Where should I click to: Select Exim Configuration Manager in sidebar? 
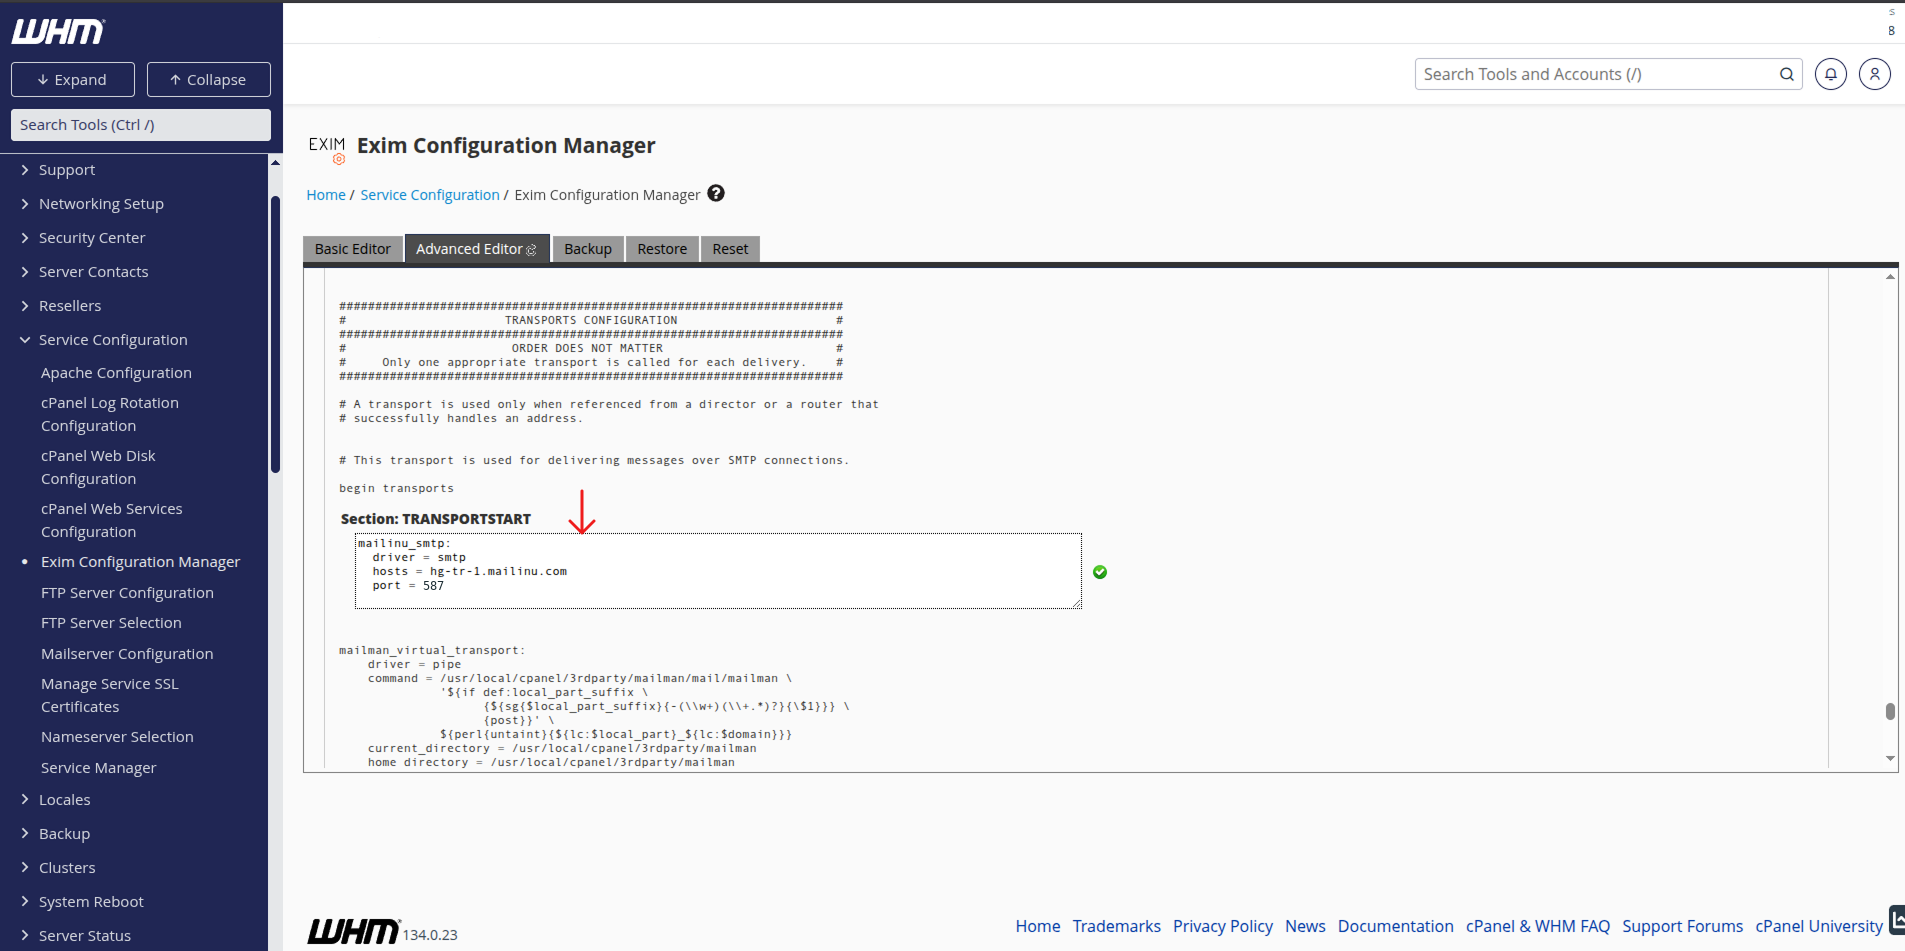(x=140, y=562)
